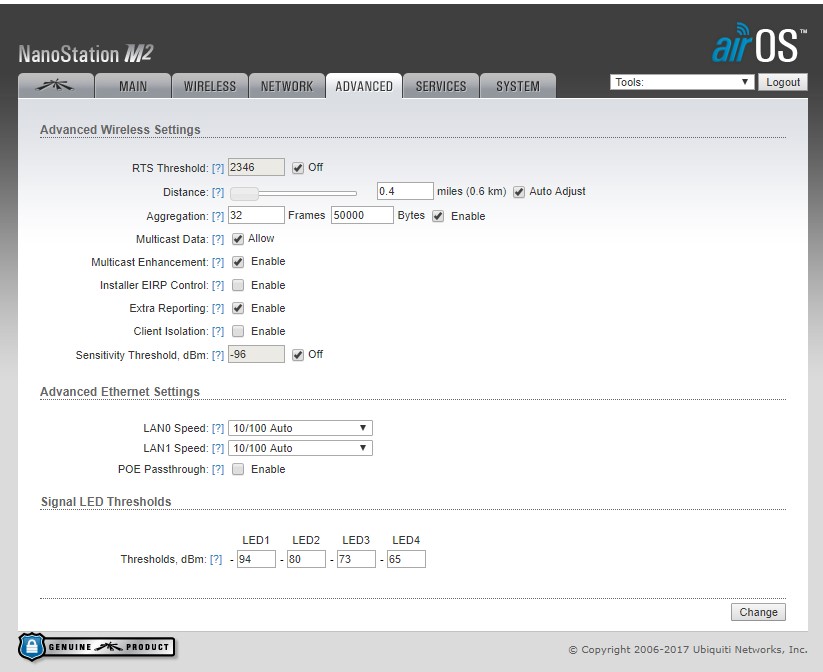Open Installer EIRP Control help [?]
This screenshot has height=672, width=823.
click(x=218, y=286)
